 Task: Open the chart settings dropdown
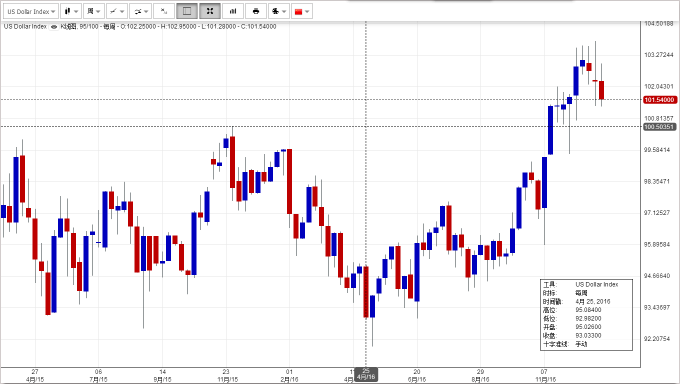278,11
